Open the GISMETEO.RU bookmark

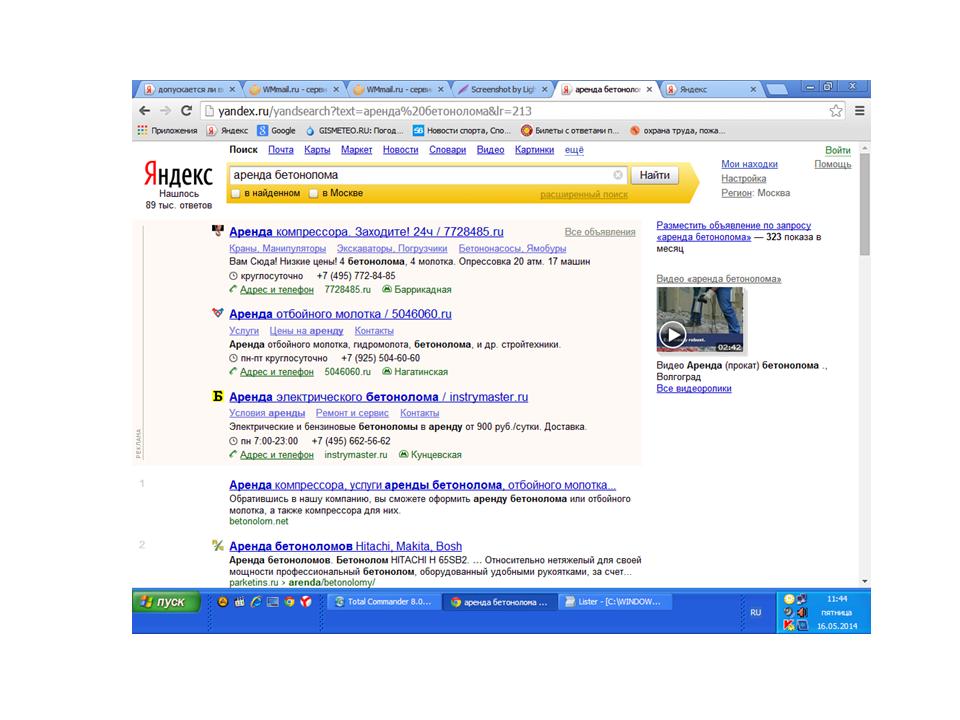click(x=354, y=130)
